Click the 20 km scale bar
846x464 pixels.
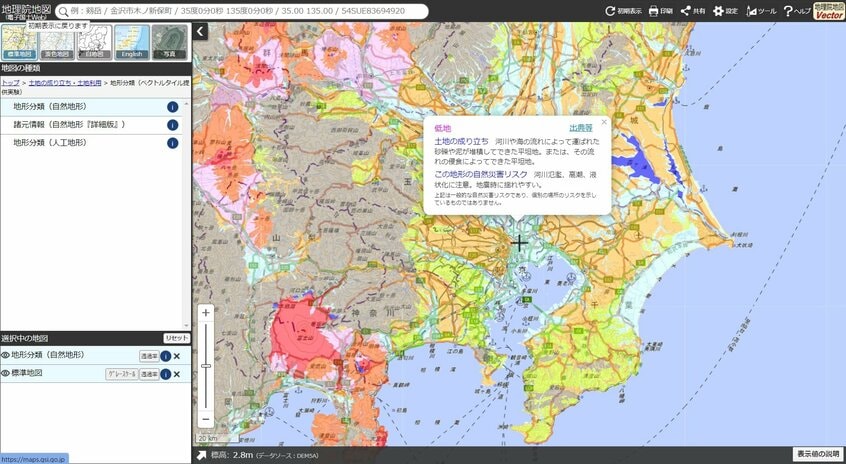pos(216,439)
